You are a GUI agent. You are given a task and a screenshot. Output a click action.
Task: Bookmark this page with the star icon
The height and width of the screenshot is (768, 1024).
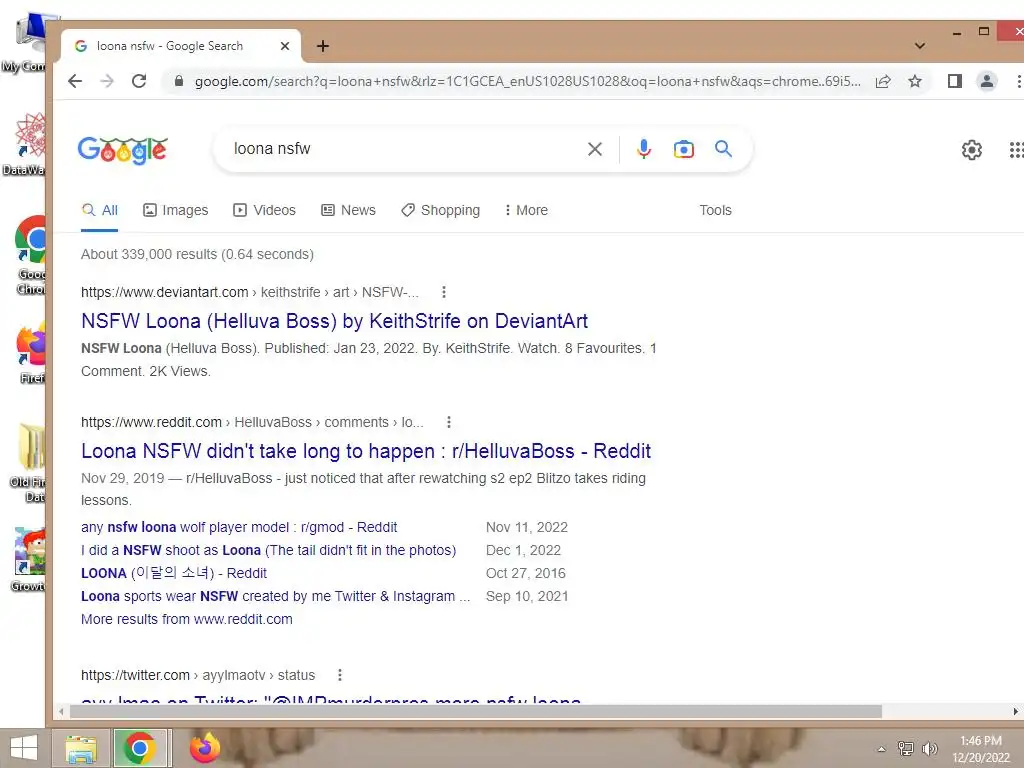(915, 81)
